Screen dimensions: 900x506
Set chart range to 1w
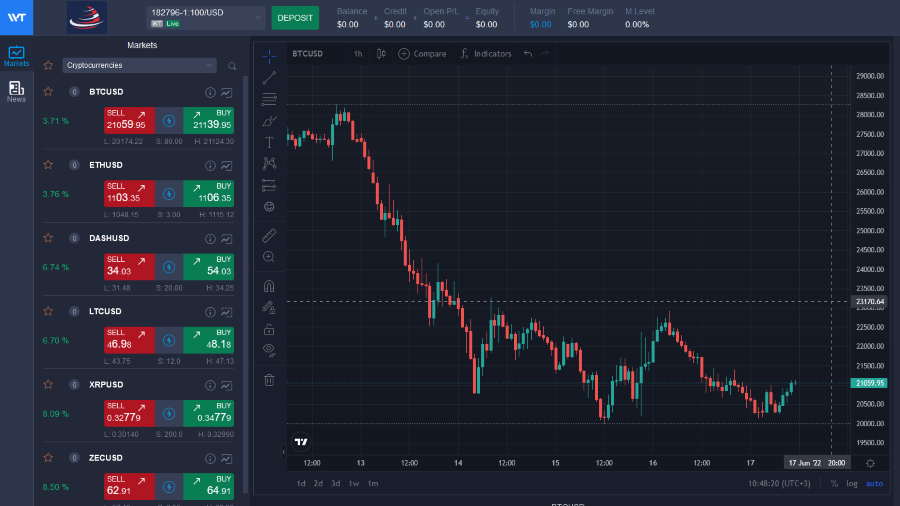(x=354, y=484)
